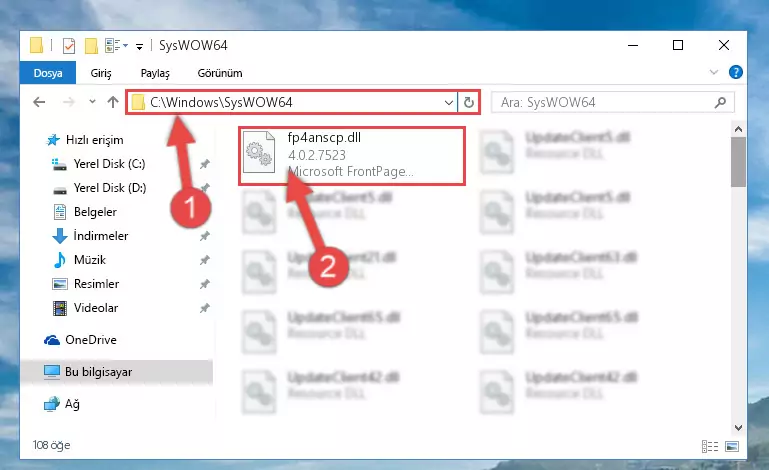Expand the ribbon with the chevron
769x470 pixels.
tap(714, 73)
